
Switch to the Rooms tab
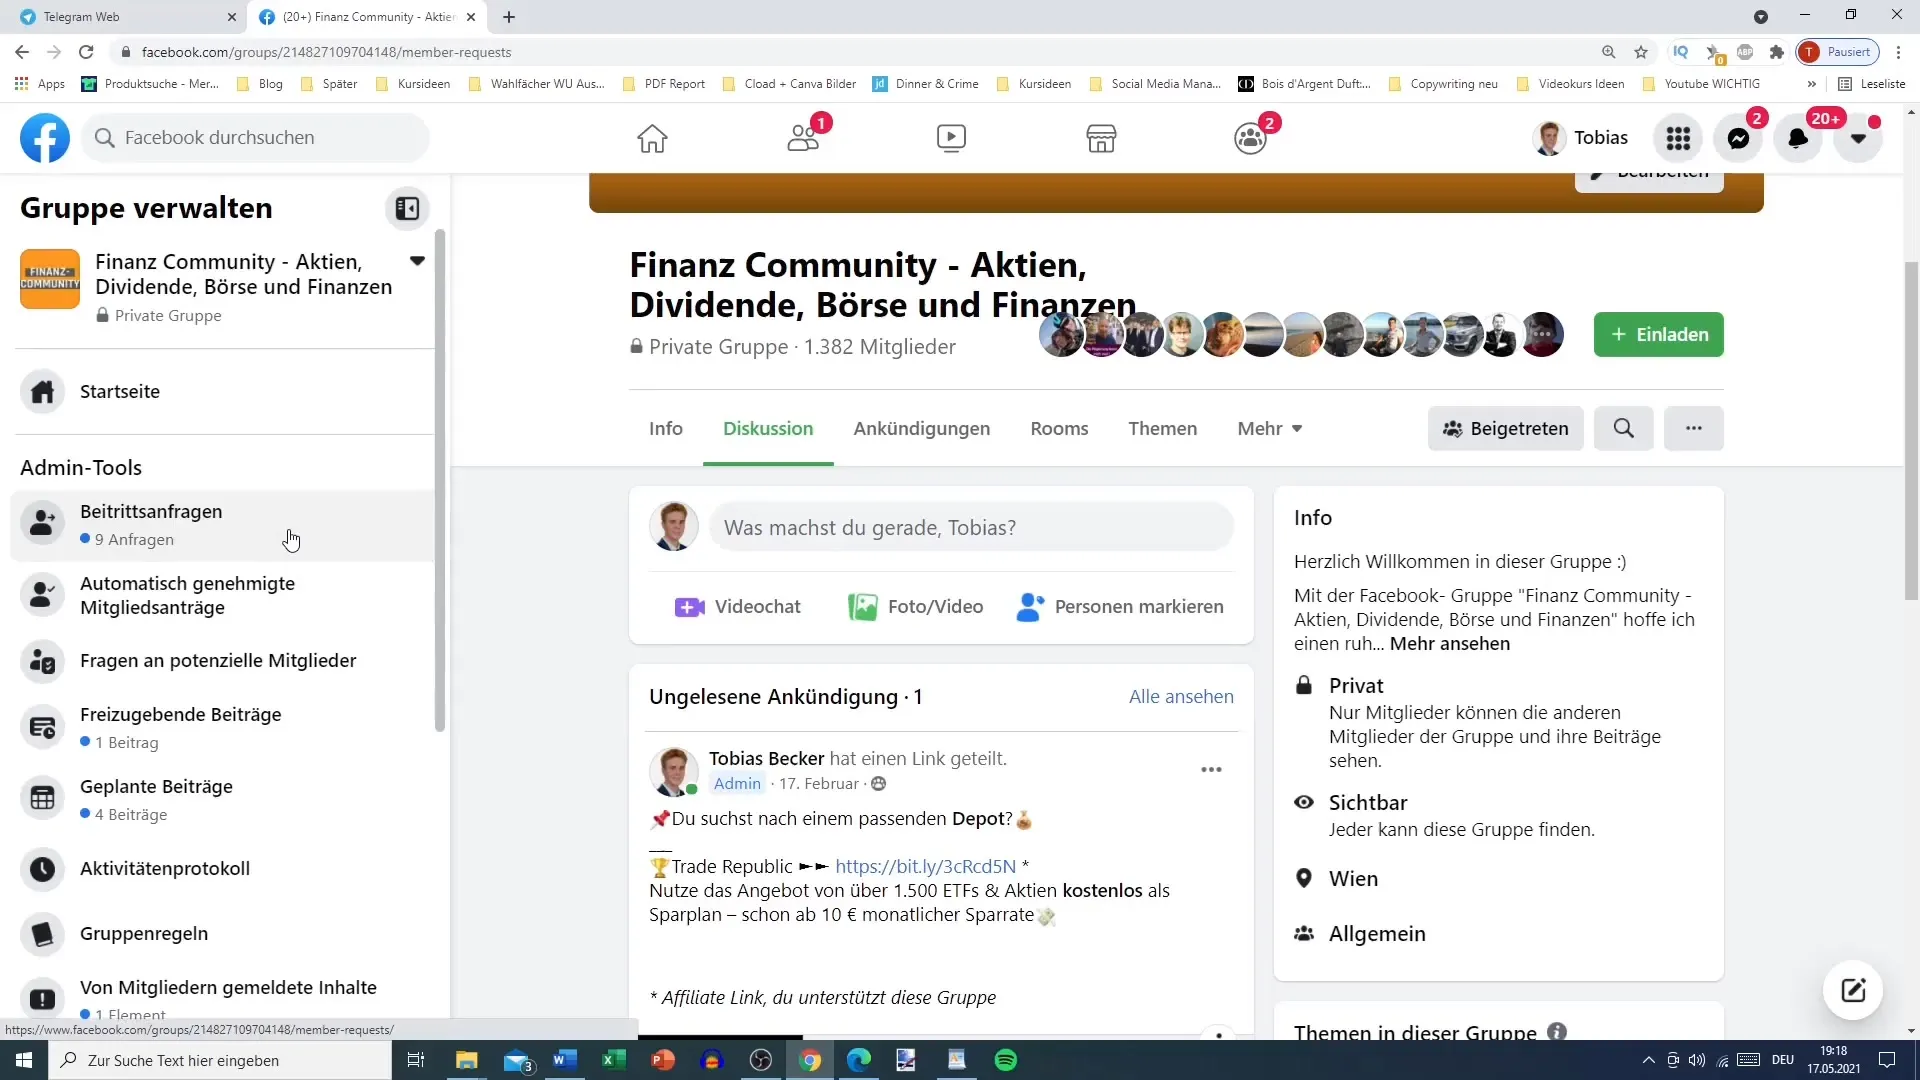point(1059,428)
